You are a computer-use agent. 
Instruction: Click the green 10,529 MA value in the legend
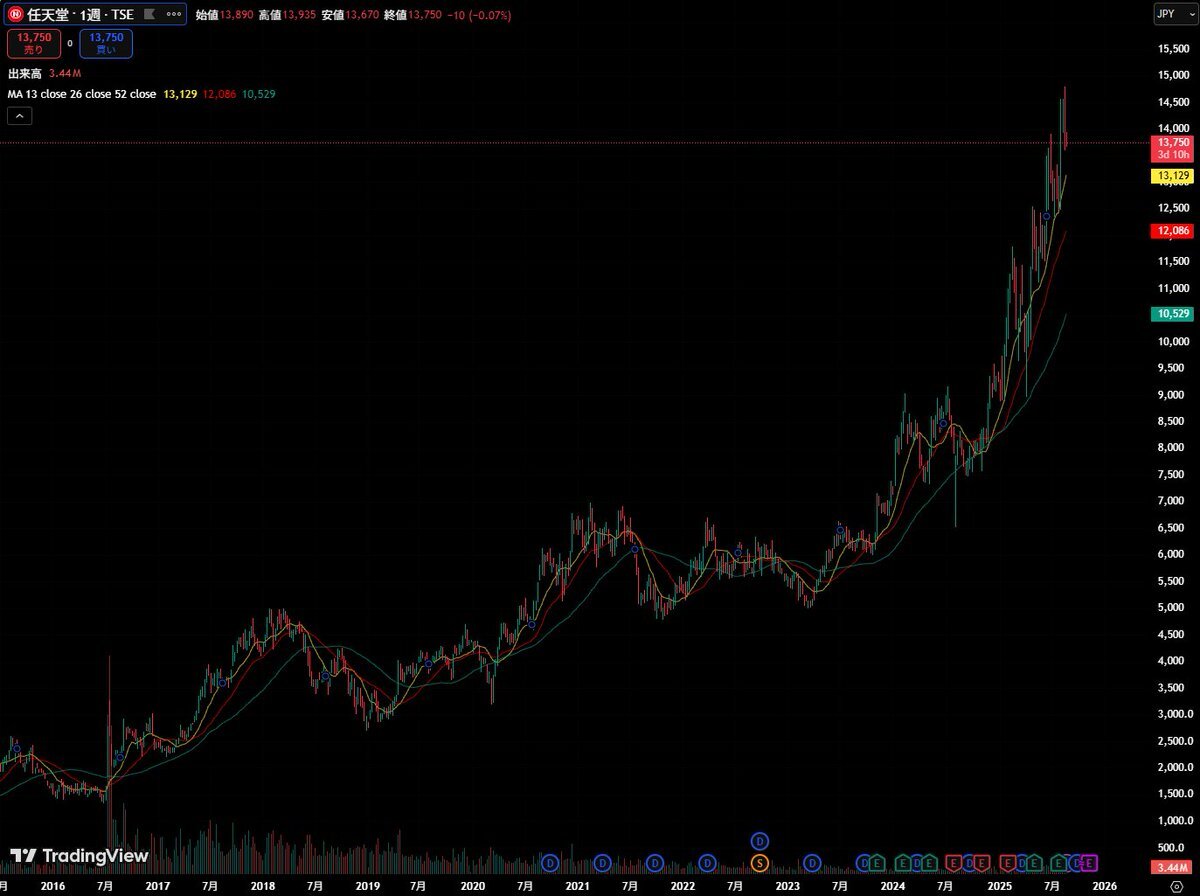click(x=258, y=94)
